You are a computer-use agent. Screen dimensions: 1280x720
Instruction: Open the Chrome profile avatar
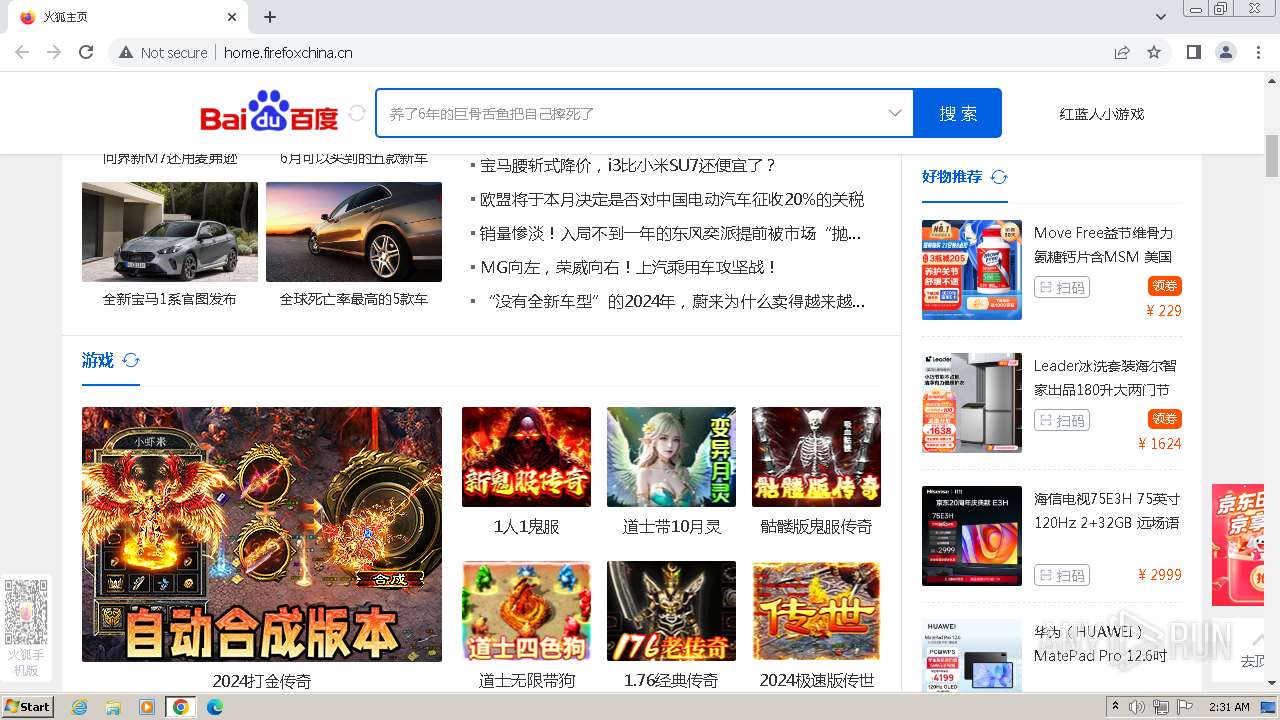(1225, 52)
